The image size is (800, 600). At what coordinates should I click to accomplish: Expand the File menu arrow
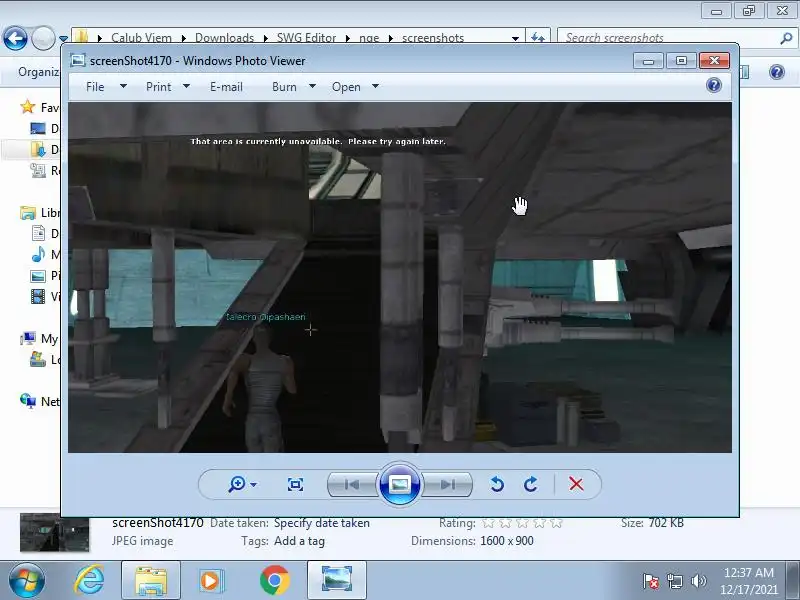tap(123, 86)
